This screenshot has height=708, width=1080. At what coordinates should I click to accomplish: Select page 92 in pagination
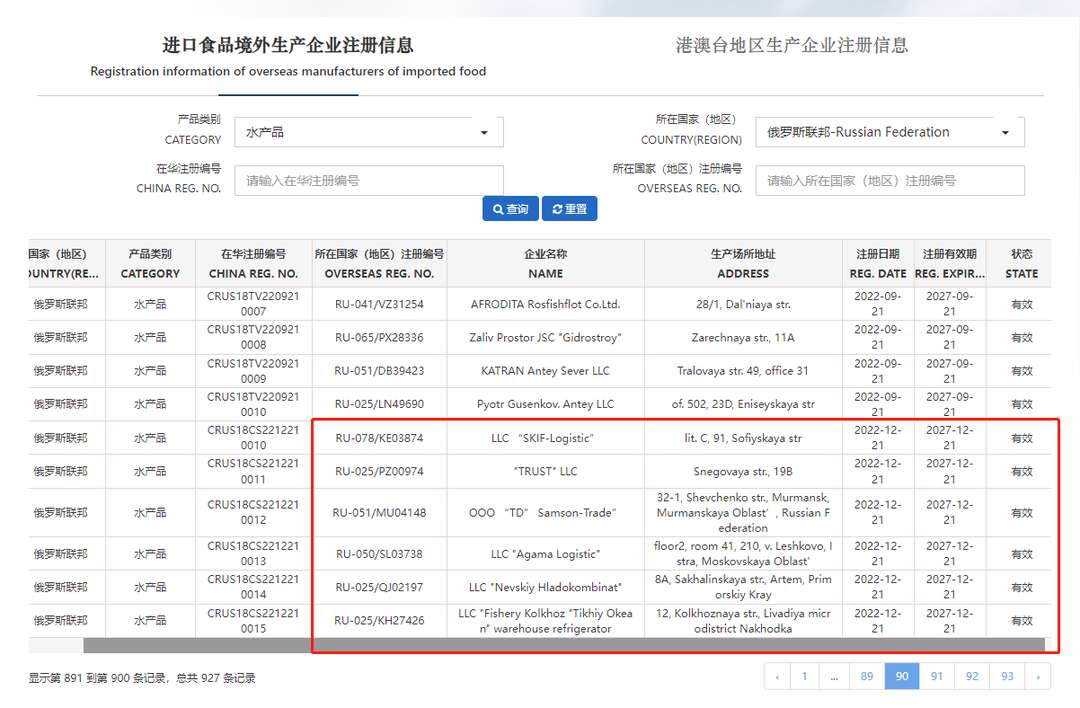click(x=972, y=677)
